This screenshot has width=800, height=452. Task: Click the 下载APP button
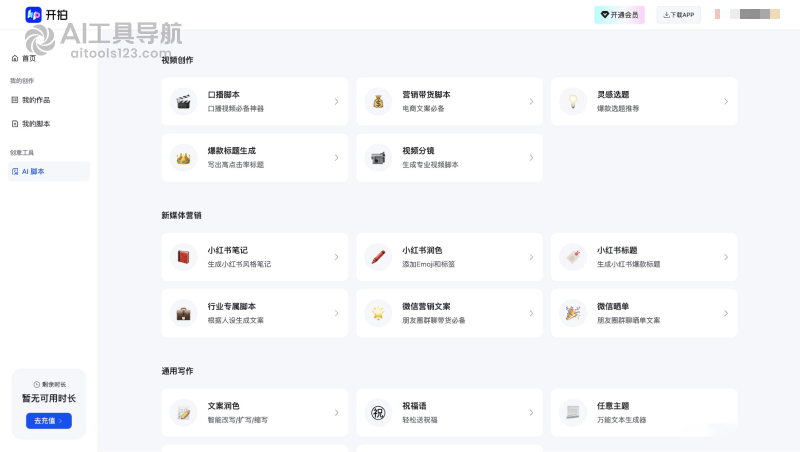(679, 15)
